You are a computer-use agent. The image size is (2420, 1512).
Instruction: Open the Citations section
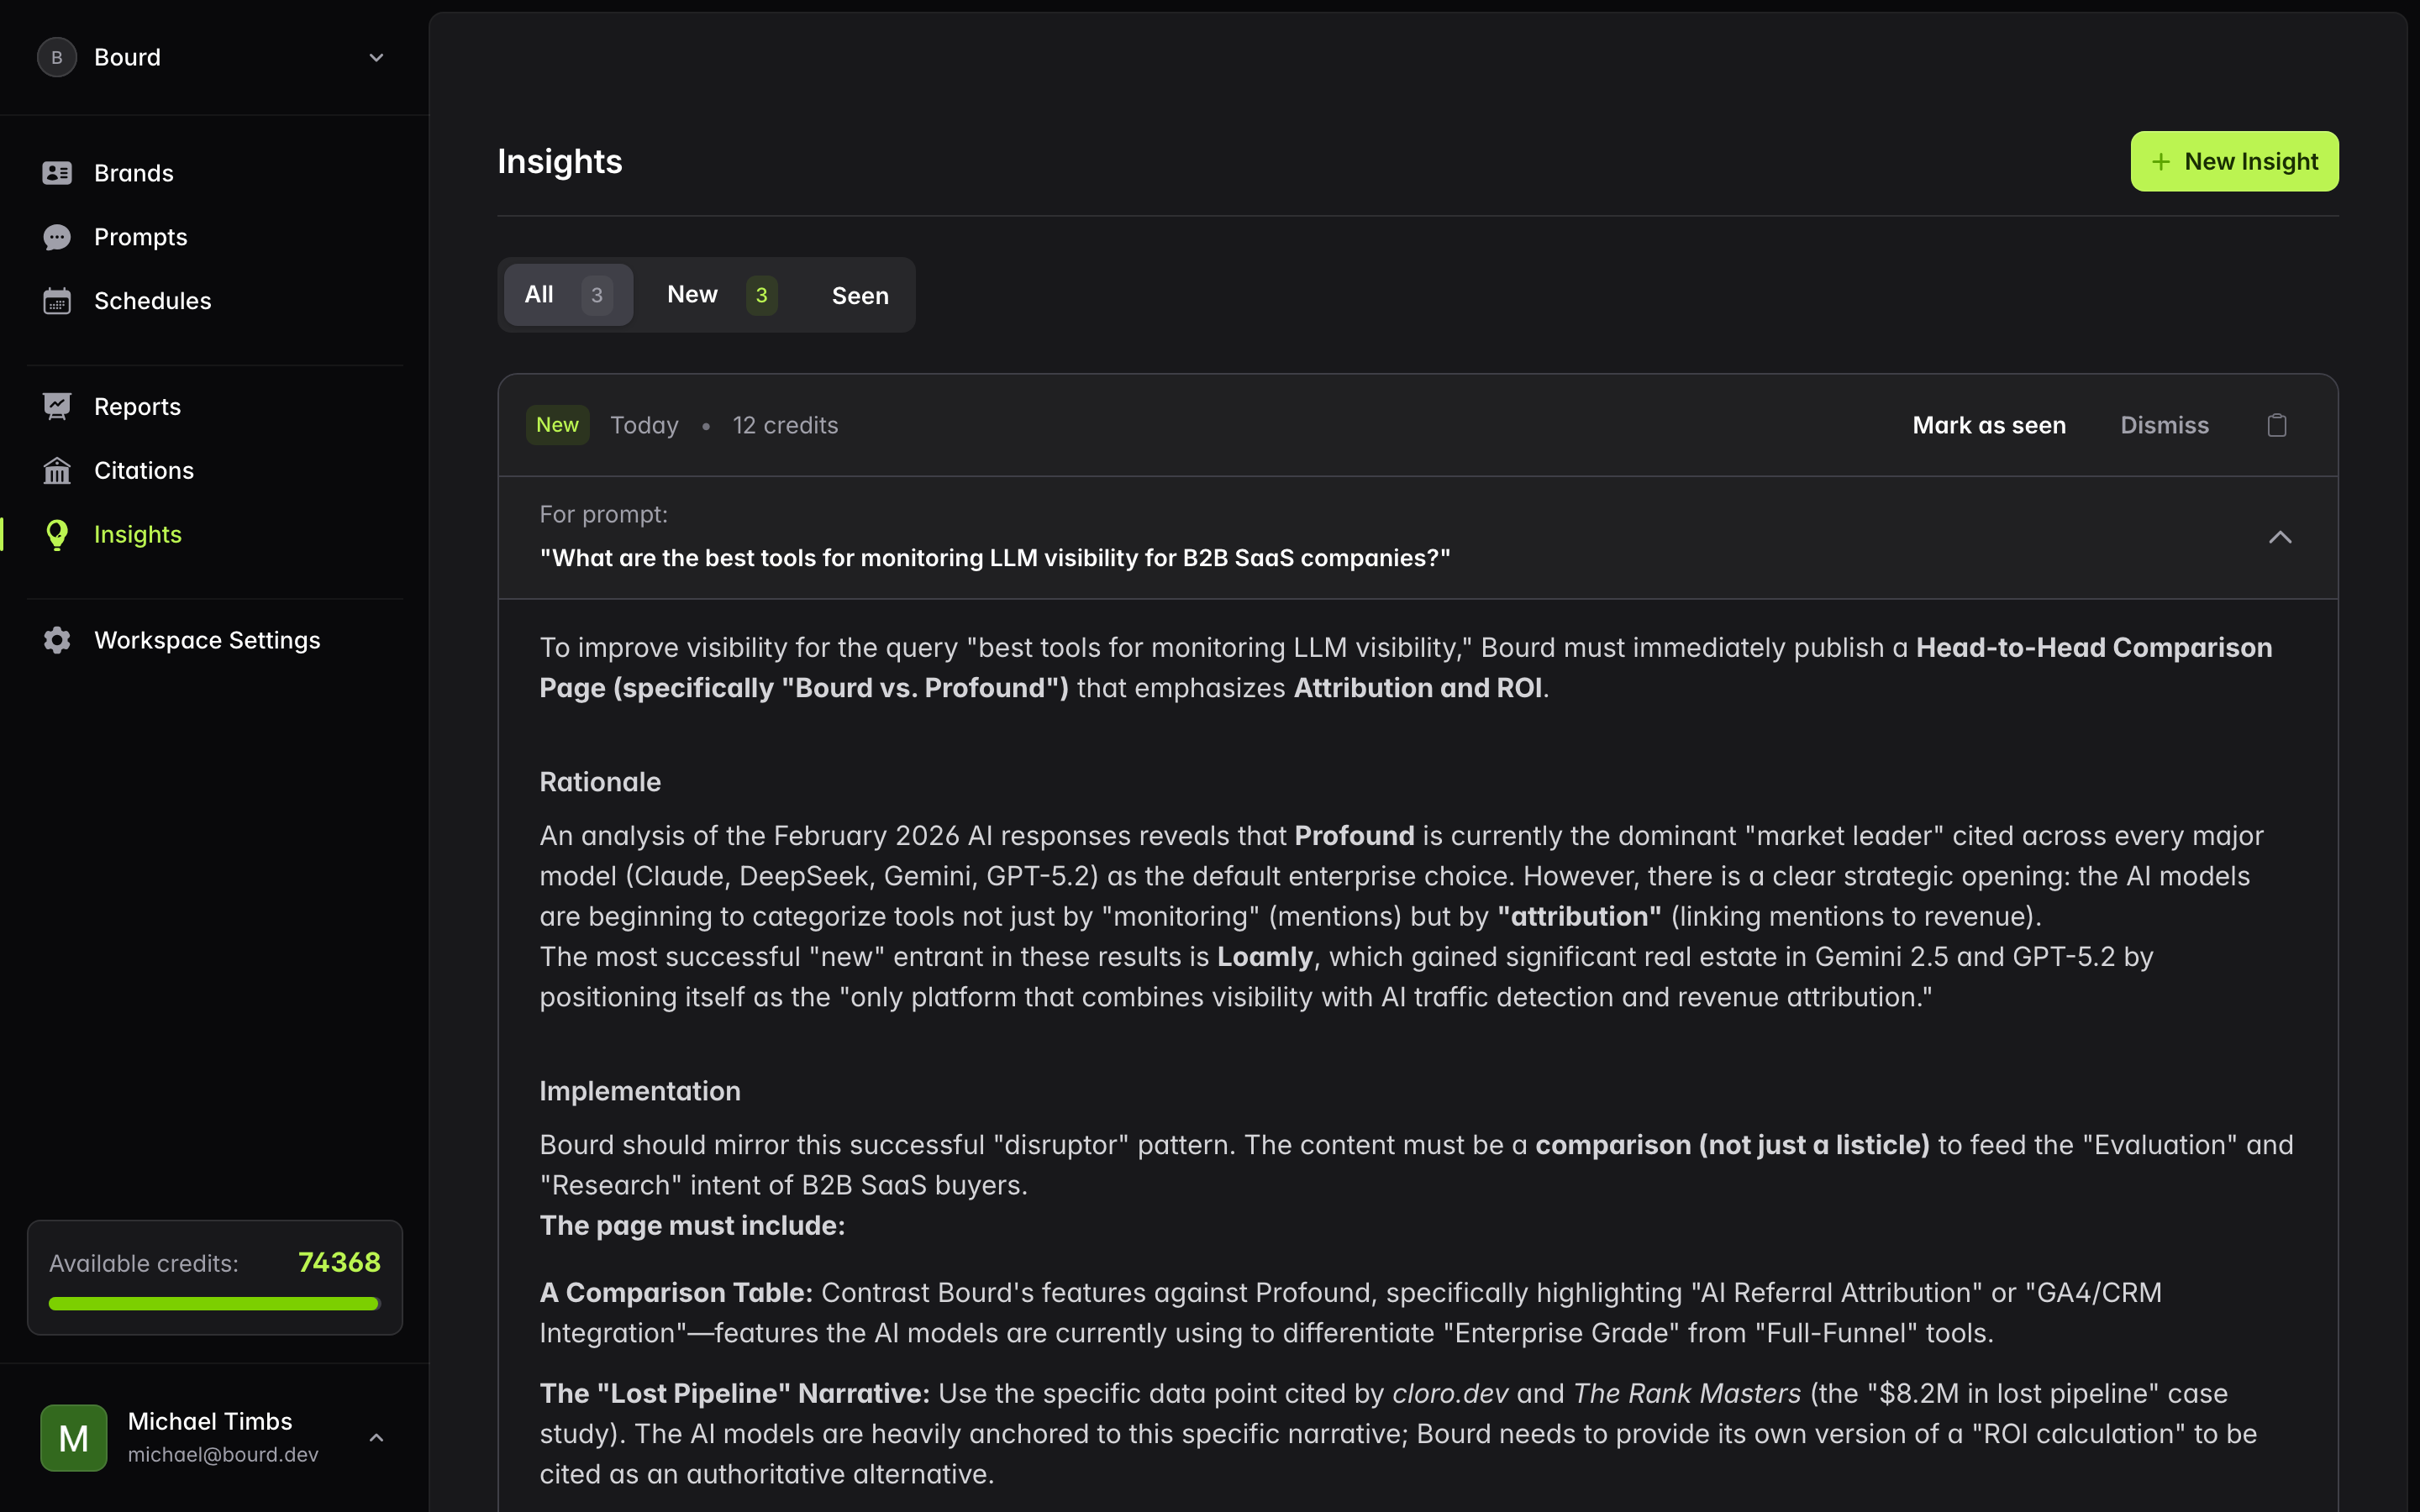pos(144,470)
